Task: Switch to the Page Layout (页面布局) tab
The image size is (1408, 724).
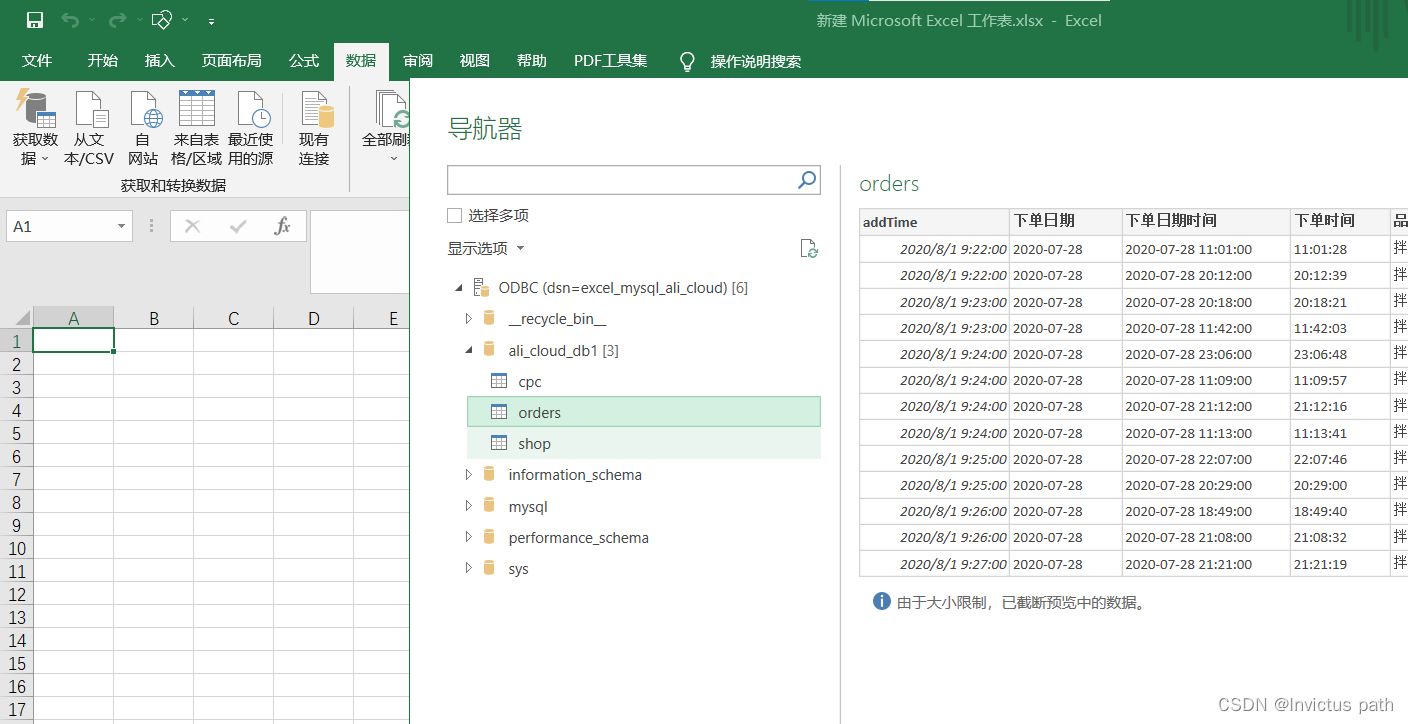Action: pos(232,61)
